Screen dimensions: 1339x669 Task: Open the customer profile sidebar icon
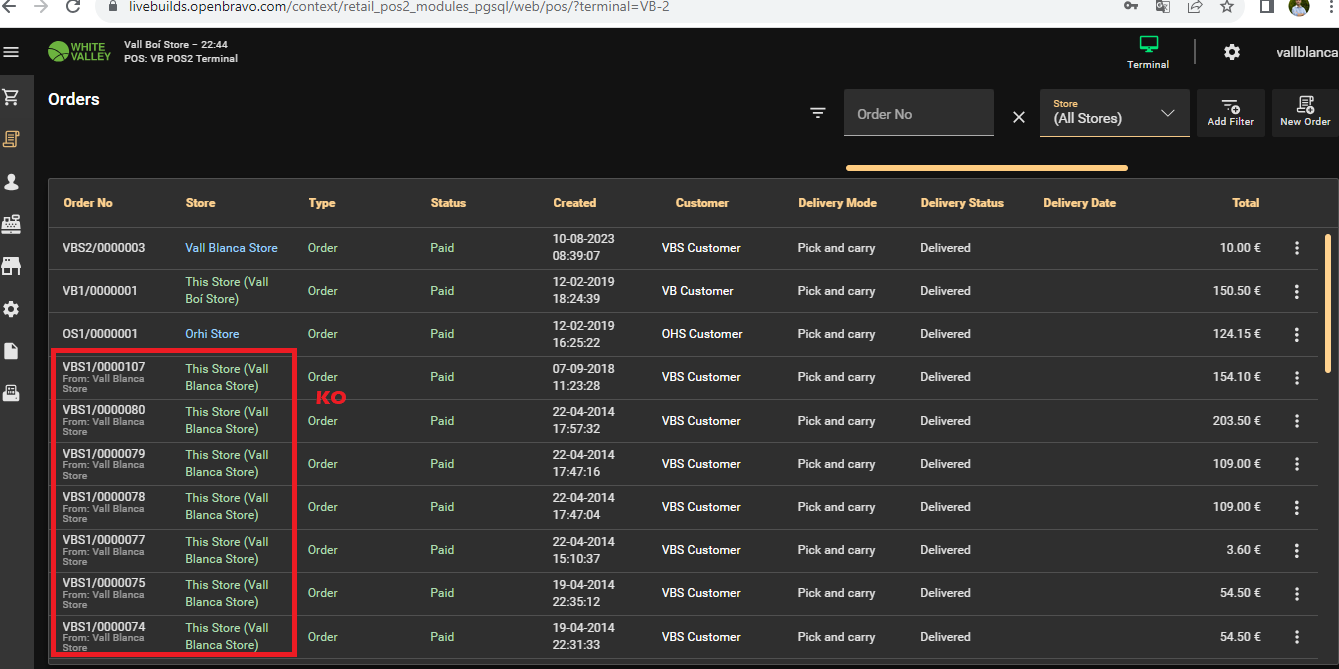[11, 182]
